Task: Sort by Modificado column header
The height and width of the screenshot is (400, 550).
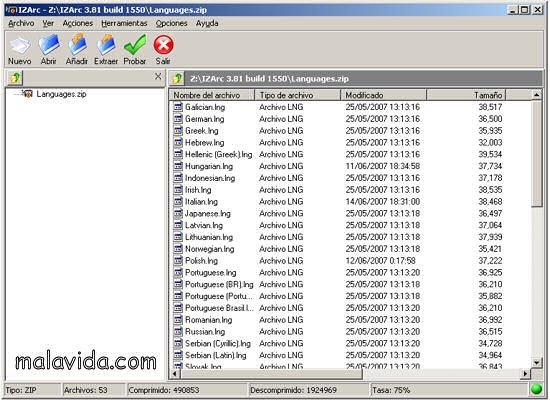Action: (383, 95)
